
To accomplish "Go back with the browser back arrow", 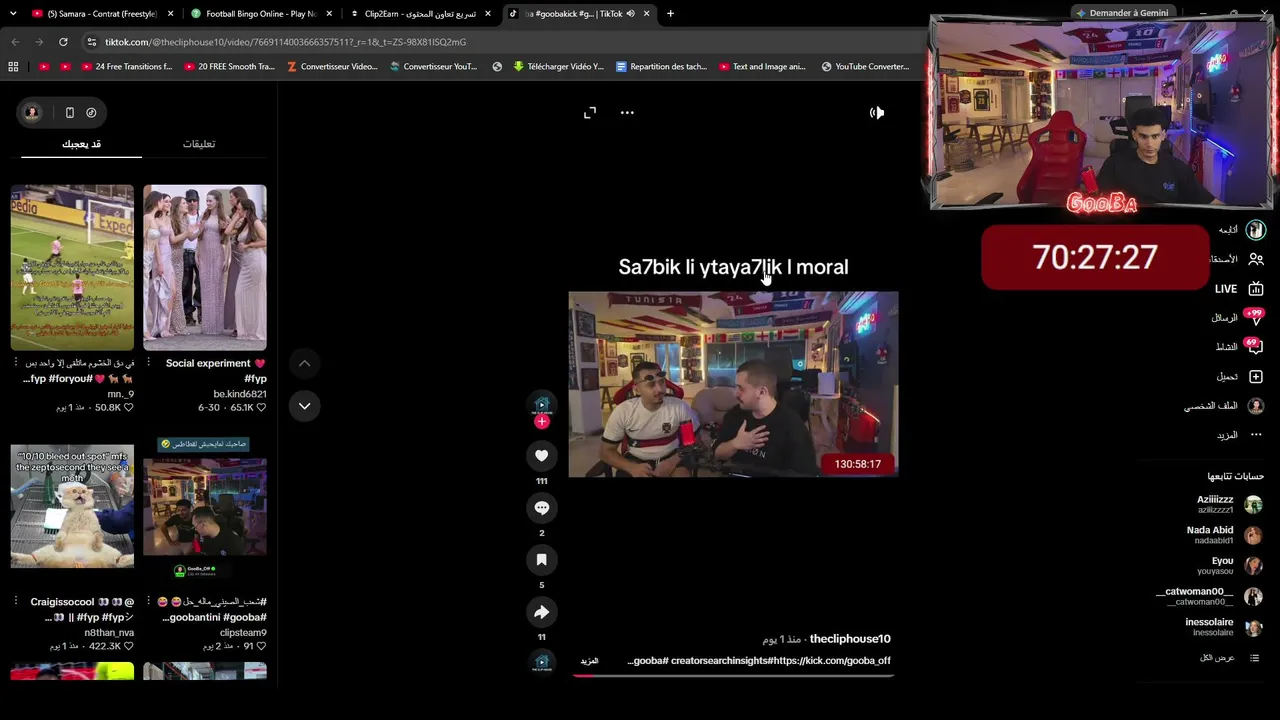I will [x=15, y=42].
